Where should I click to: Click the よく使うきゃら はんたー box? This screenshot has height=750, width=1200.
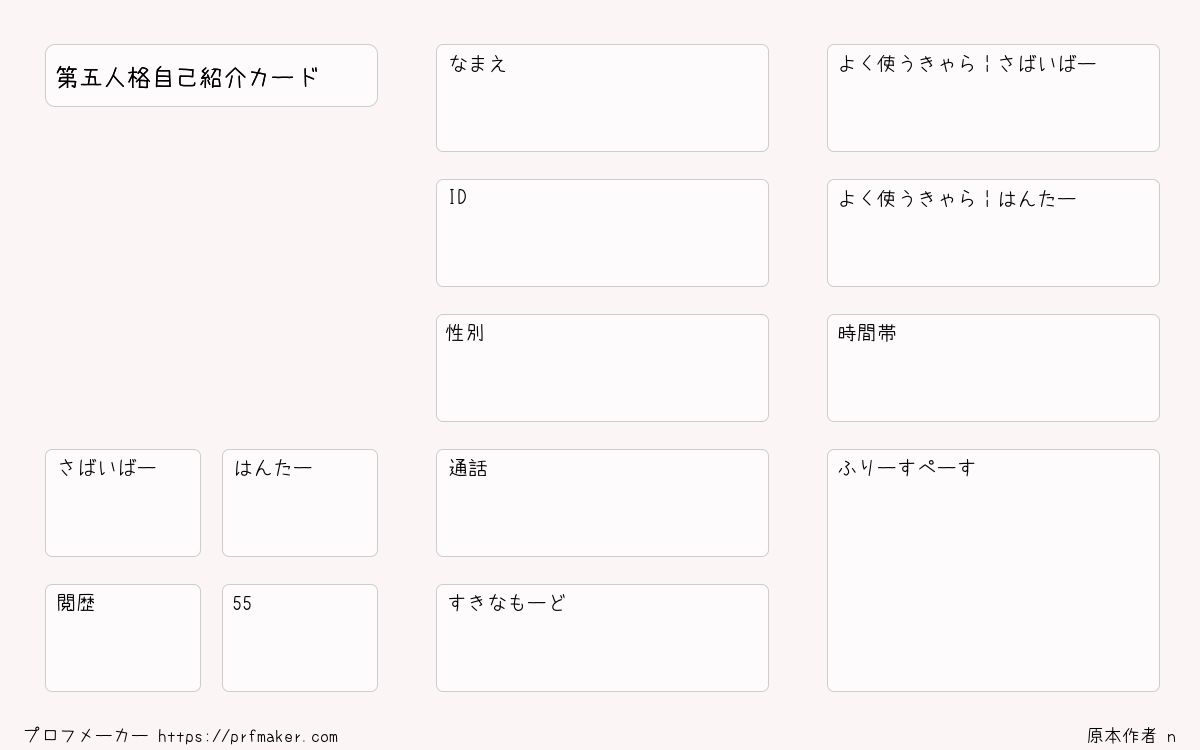click(x=993, y=233)
